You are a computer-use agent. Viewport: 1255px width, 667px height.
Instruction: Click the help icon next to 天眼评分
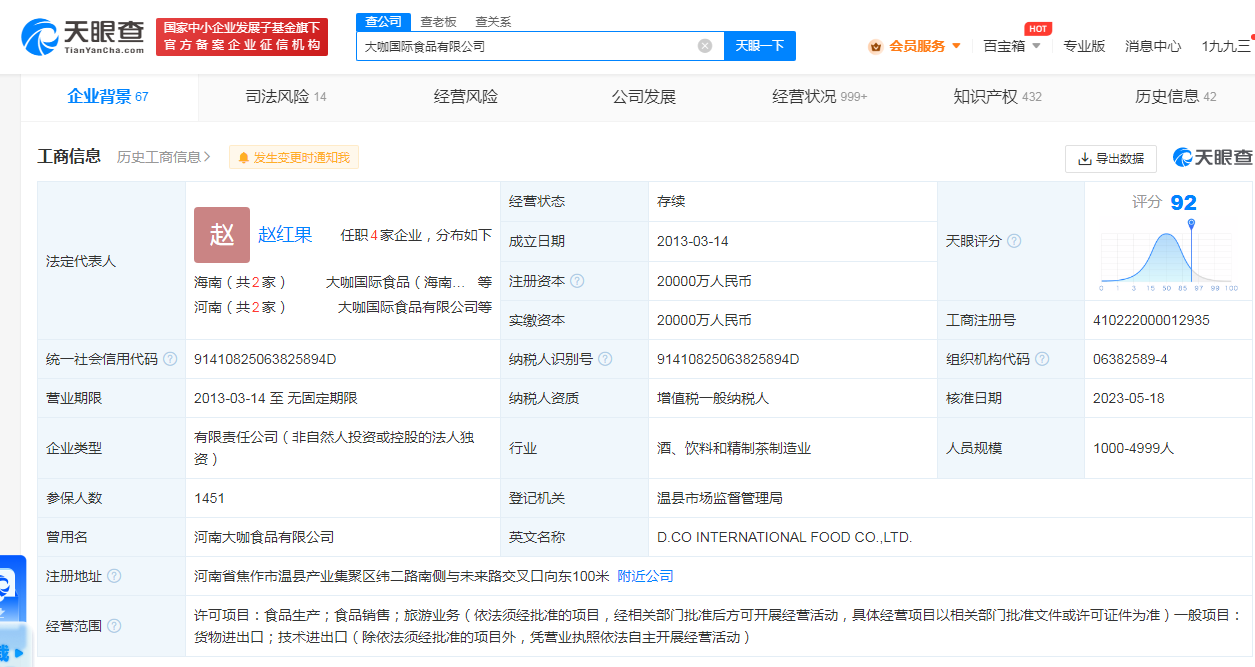[1014, 241]
